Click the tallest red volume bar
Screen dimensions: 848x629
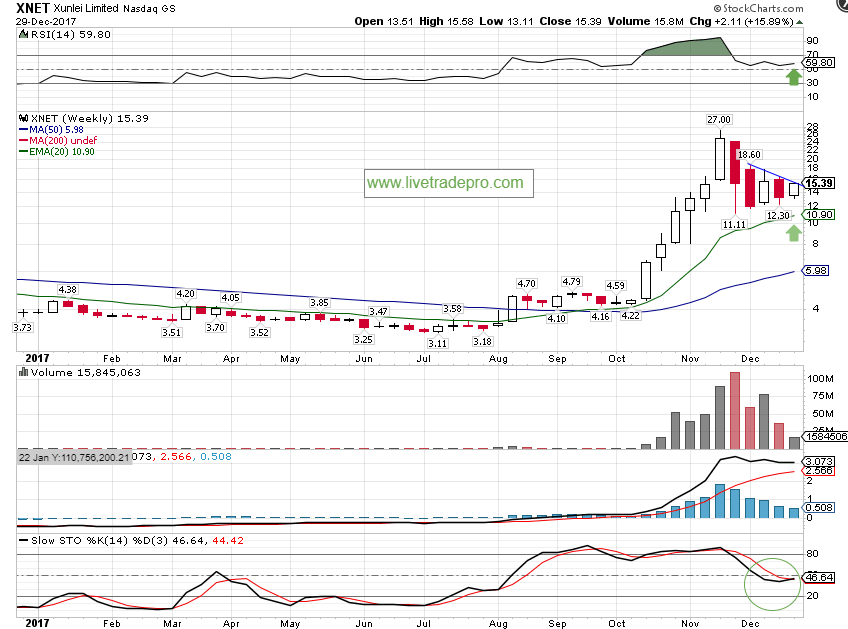tap(735, 410)
